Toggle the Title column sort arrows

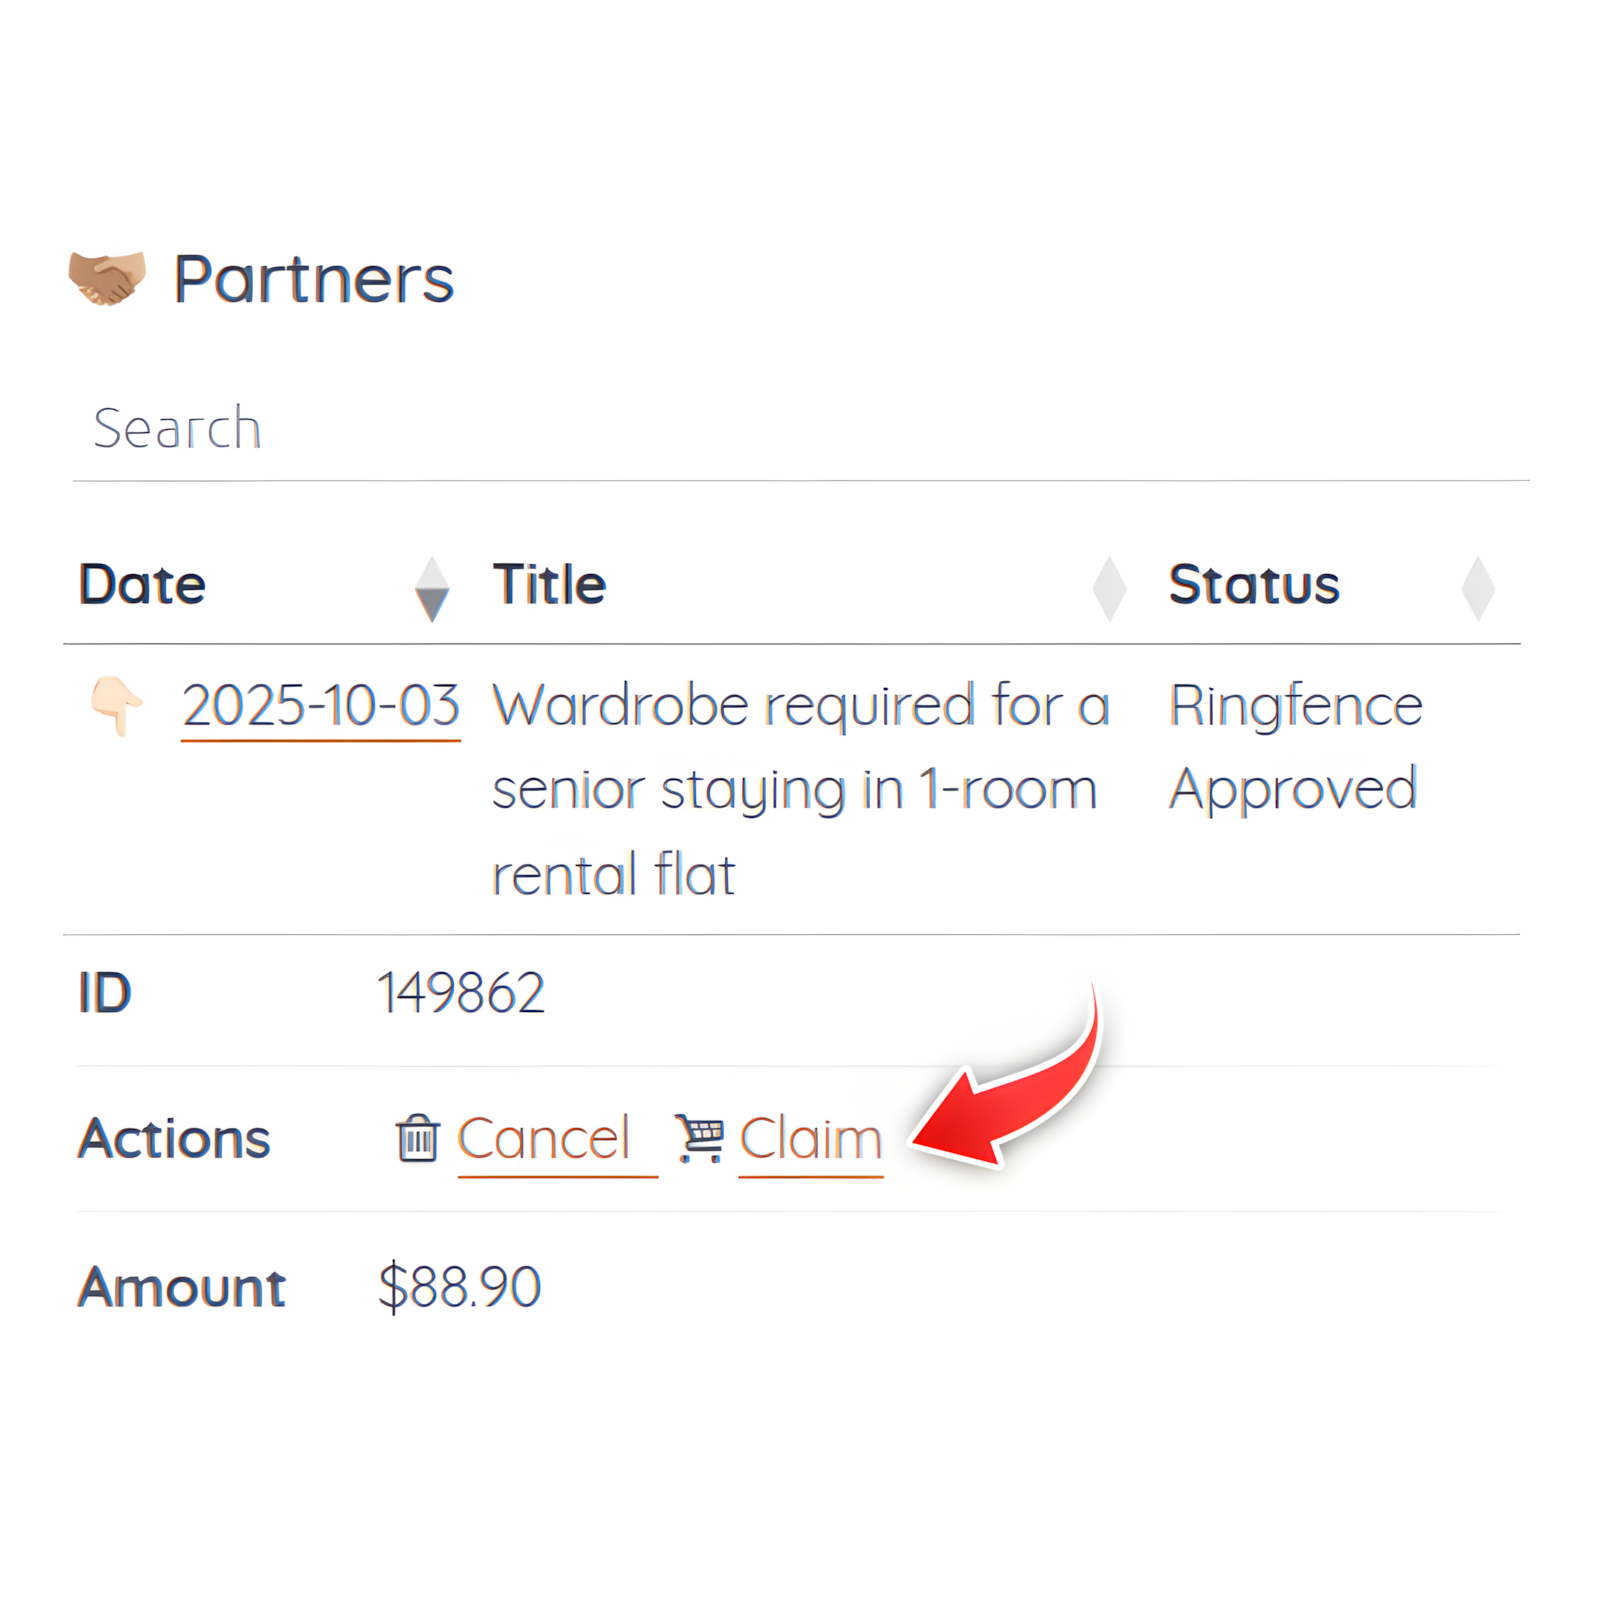tap(1109, 589)
